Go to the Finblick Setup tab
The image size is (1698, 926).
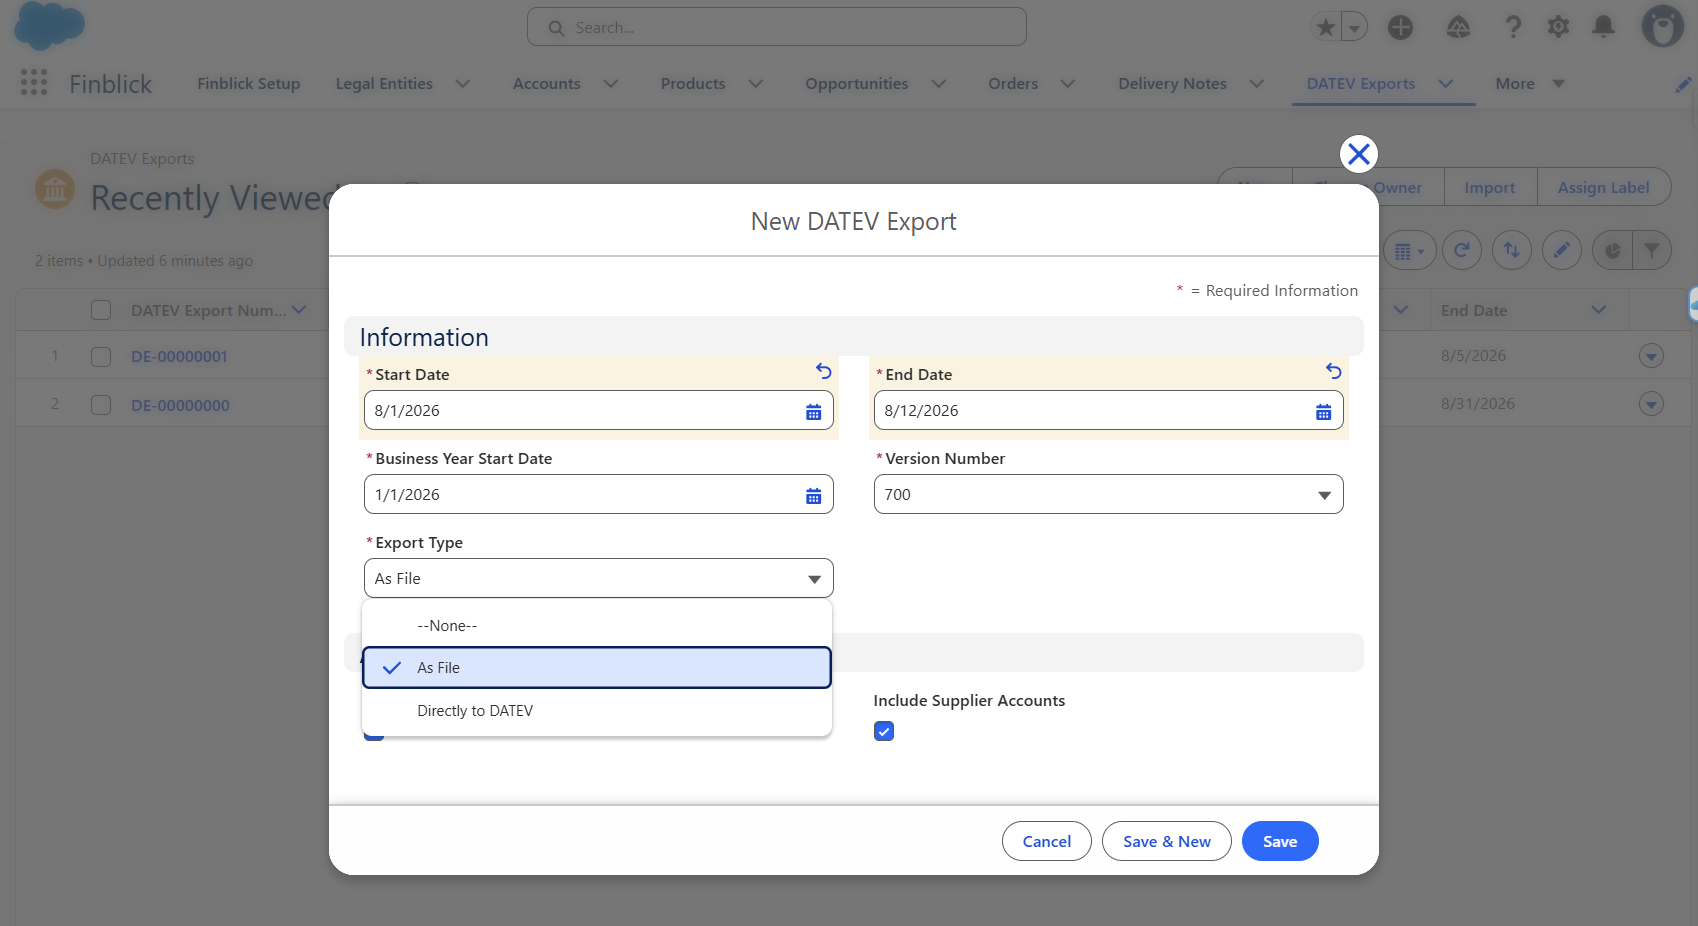point(249,84)
